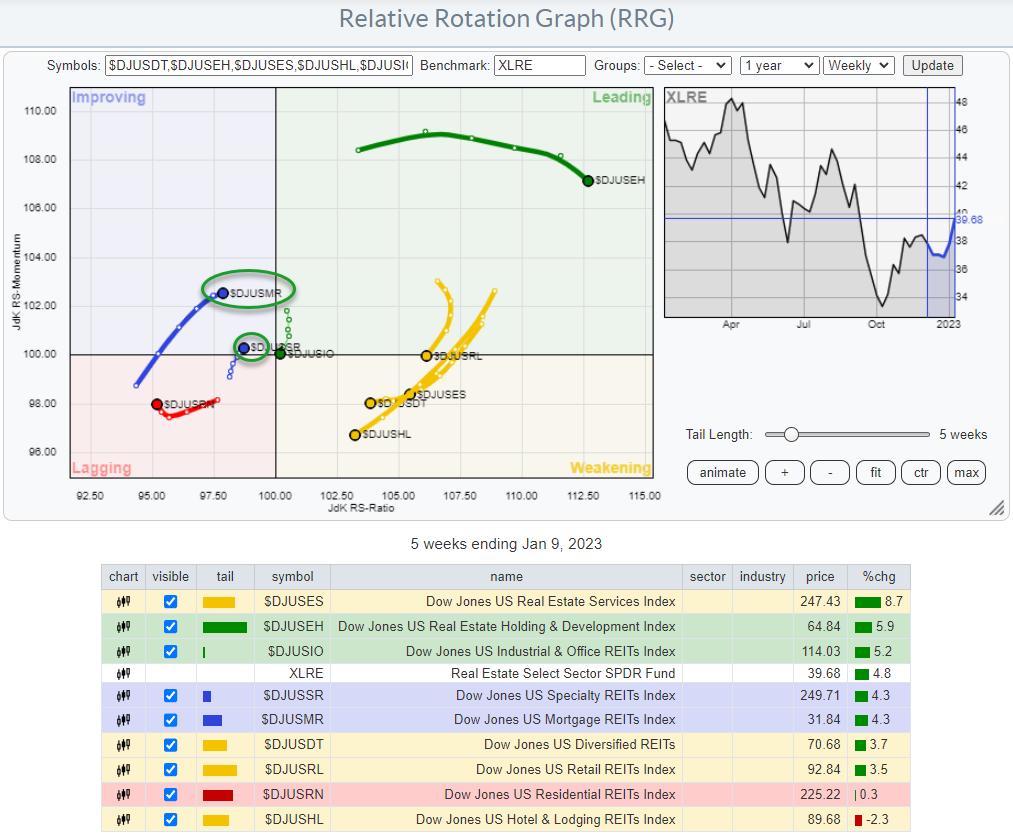Click the chart icon for $DJUSIO
1013x836 pixels.
point(124,651)
